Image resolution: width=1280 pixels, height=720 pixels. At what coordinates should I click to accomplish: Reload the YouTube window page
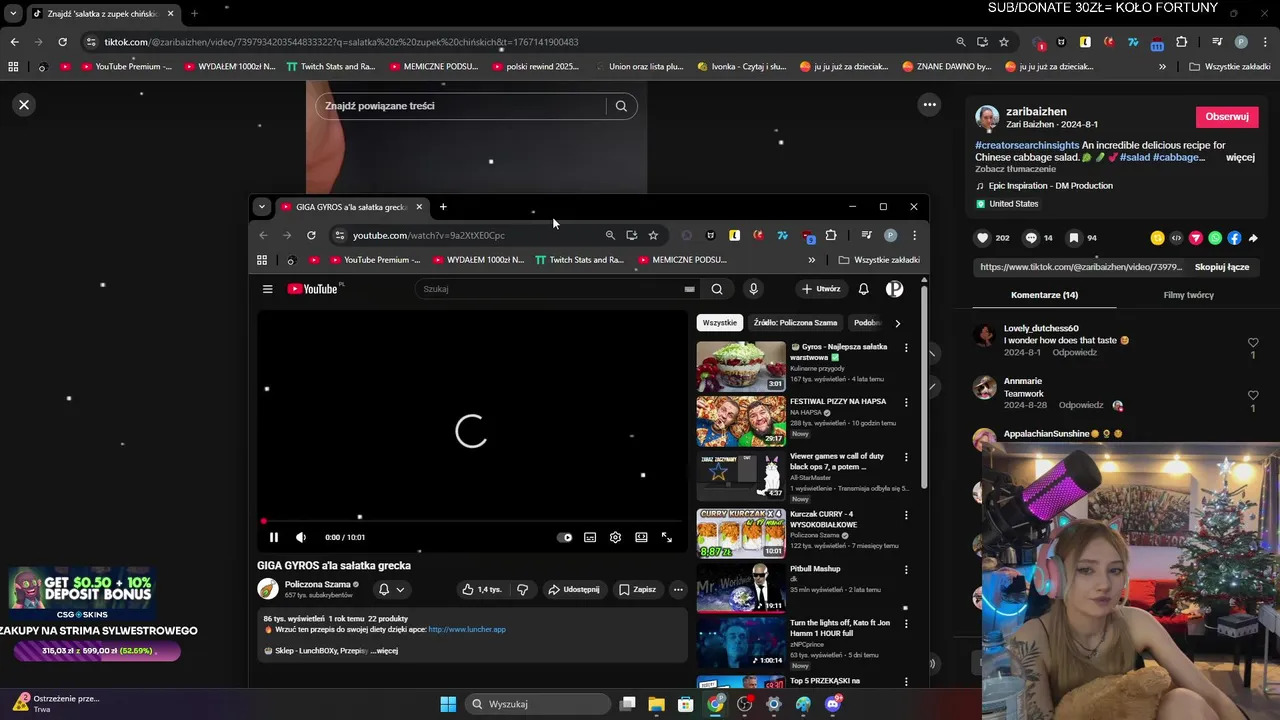[311, 235]
